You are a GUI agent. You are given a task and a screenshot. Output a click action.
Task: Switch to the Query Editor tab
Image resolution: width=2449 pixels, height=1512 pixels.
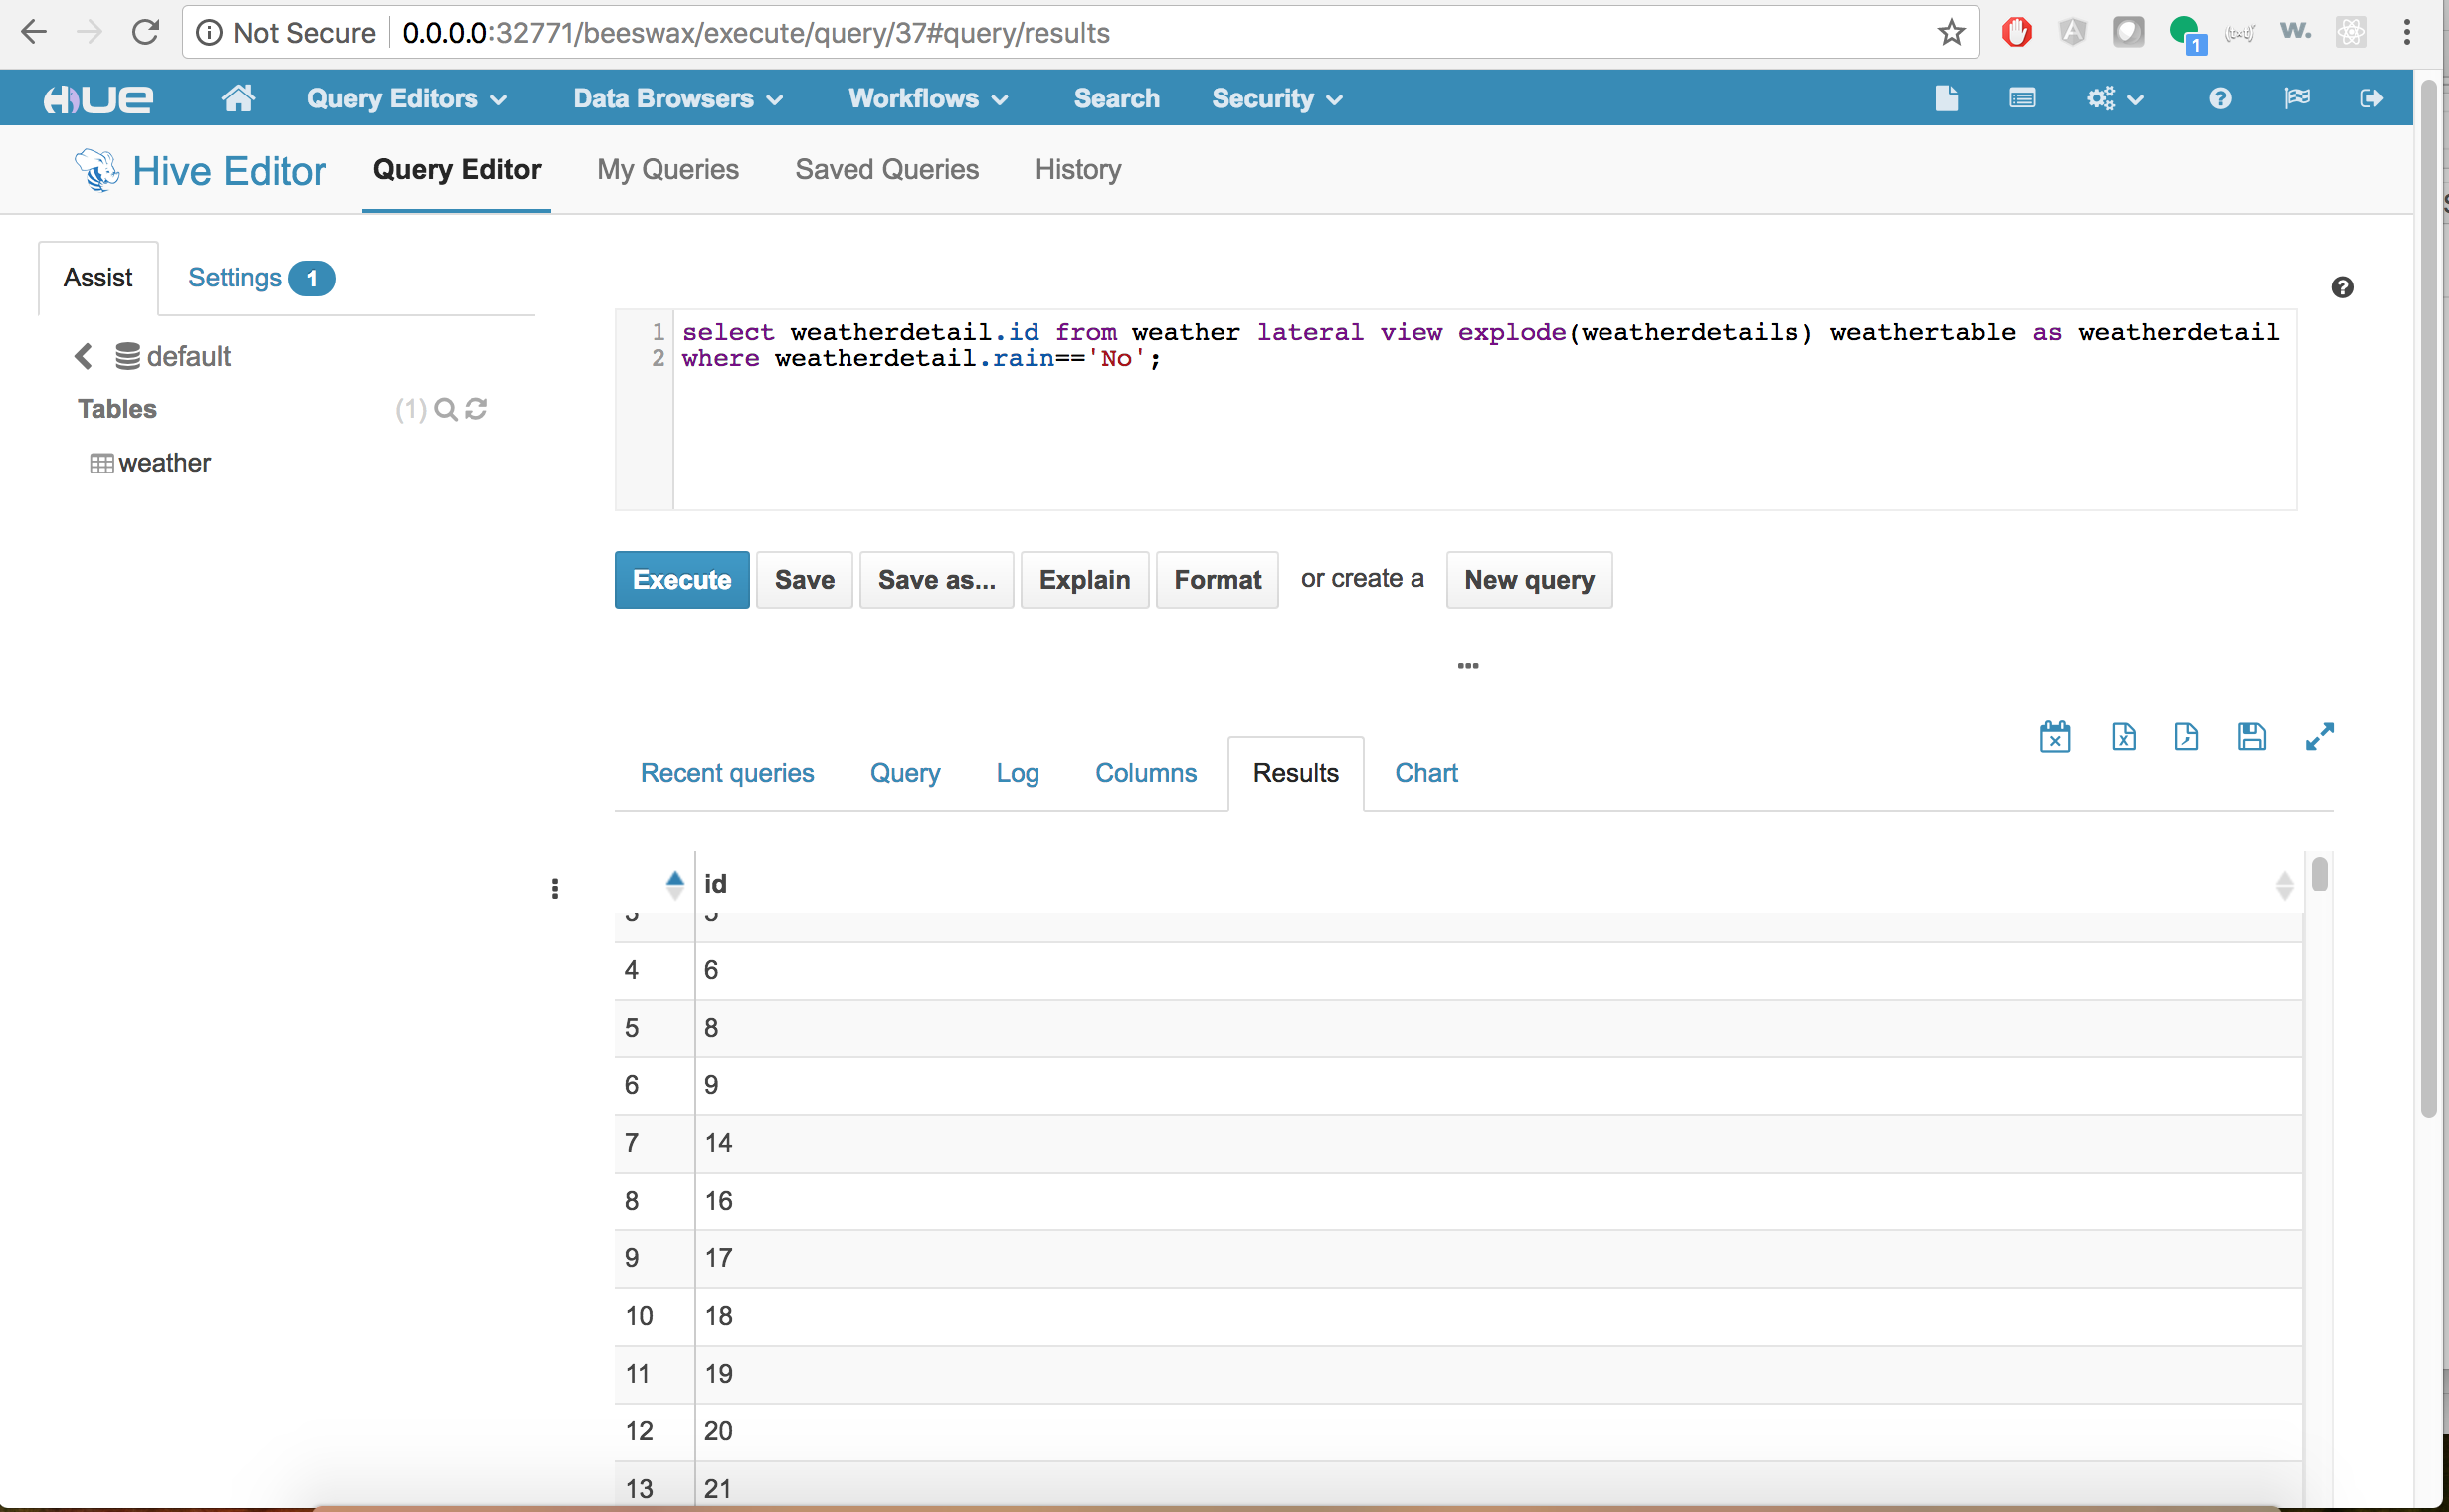click(x=457, y=170)
